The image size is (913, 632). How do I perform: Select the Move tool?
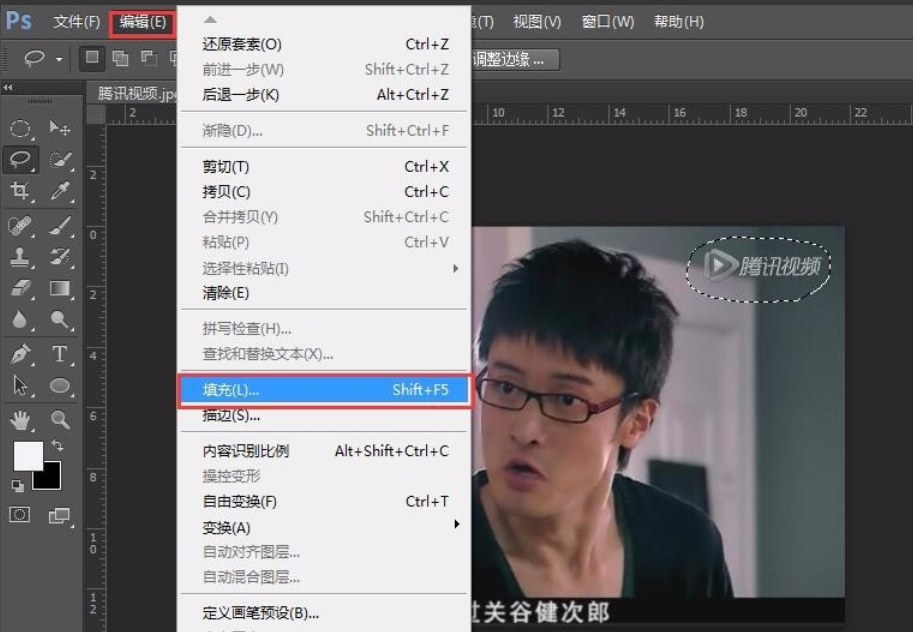click(59, 128)
